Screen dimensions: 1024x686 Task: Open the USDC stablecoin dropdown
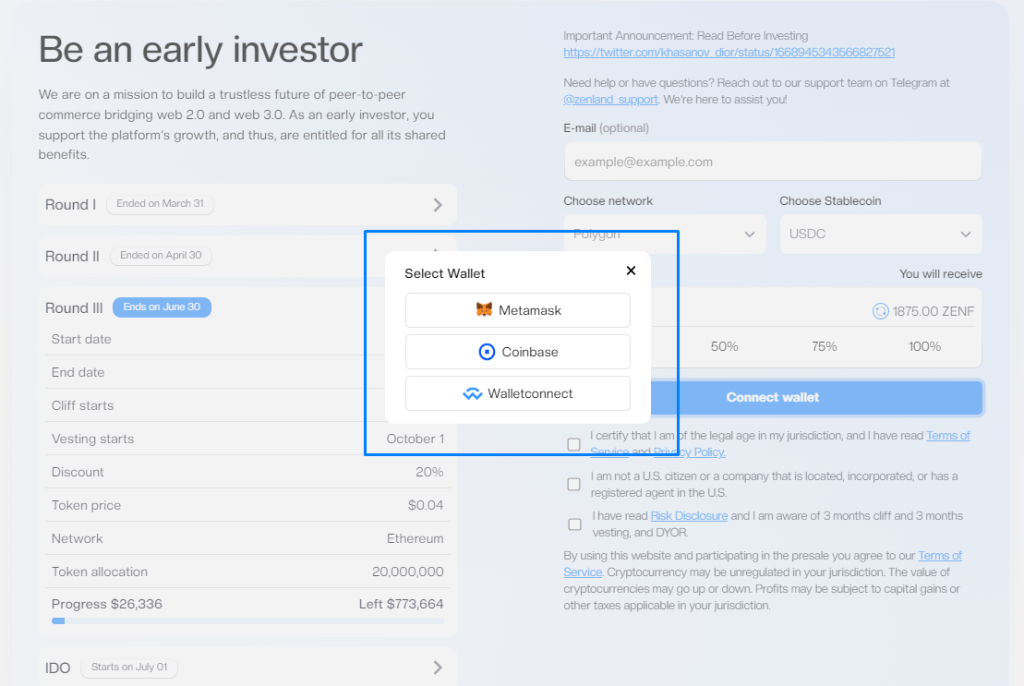(x=880, y=234)
